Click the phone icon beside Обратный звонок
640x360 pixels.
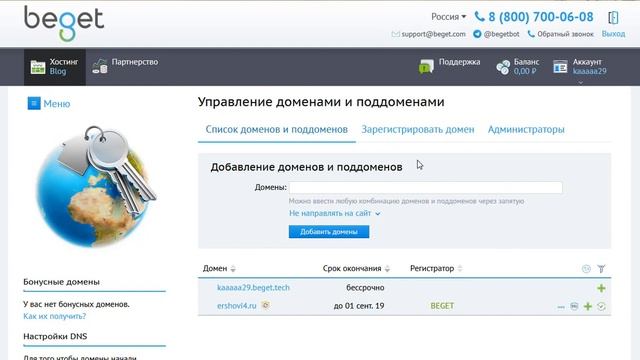531,34
